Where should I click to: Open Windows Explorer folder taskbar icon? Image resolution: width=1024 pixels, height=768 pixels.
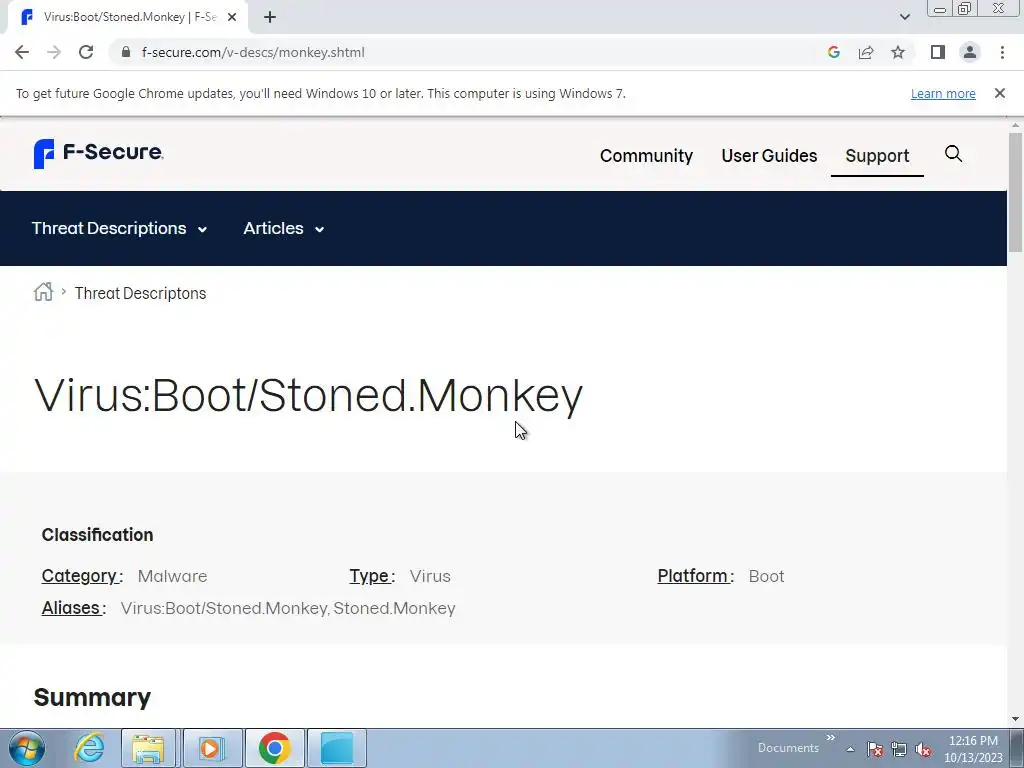coord(149,748)
